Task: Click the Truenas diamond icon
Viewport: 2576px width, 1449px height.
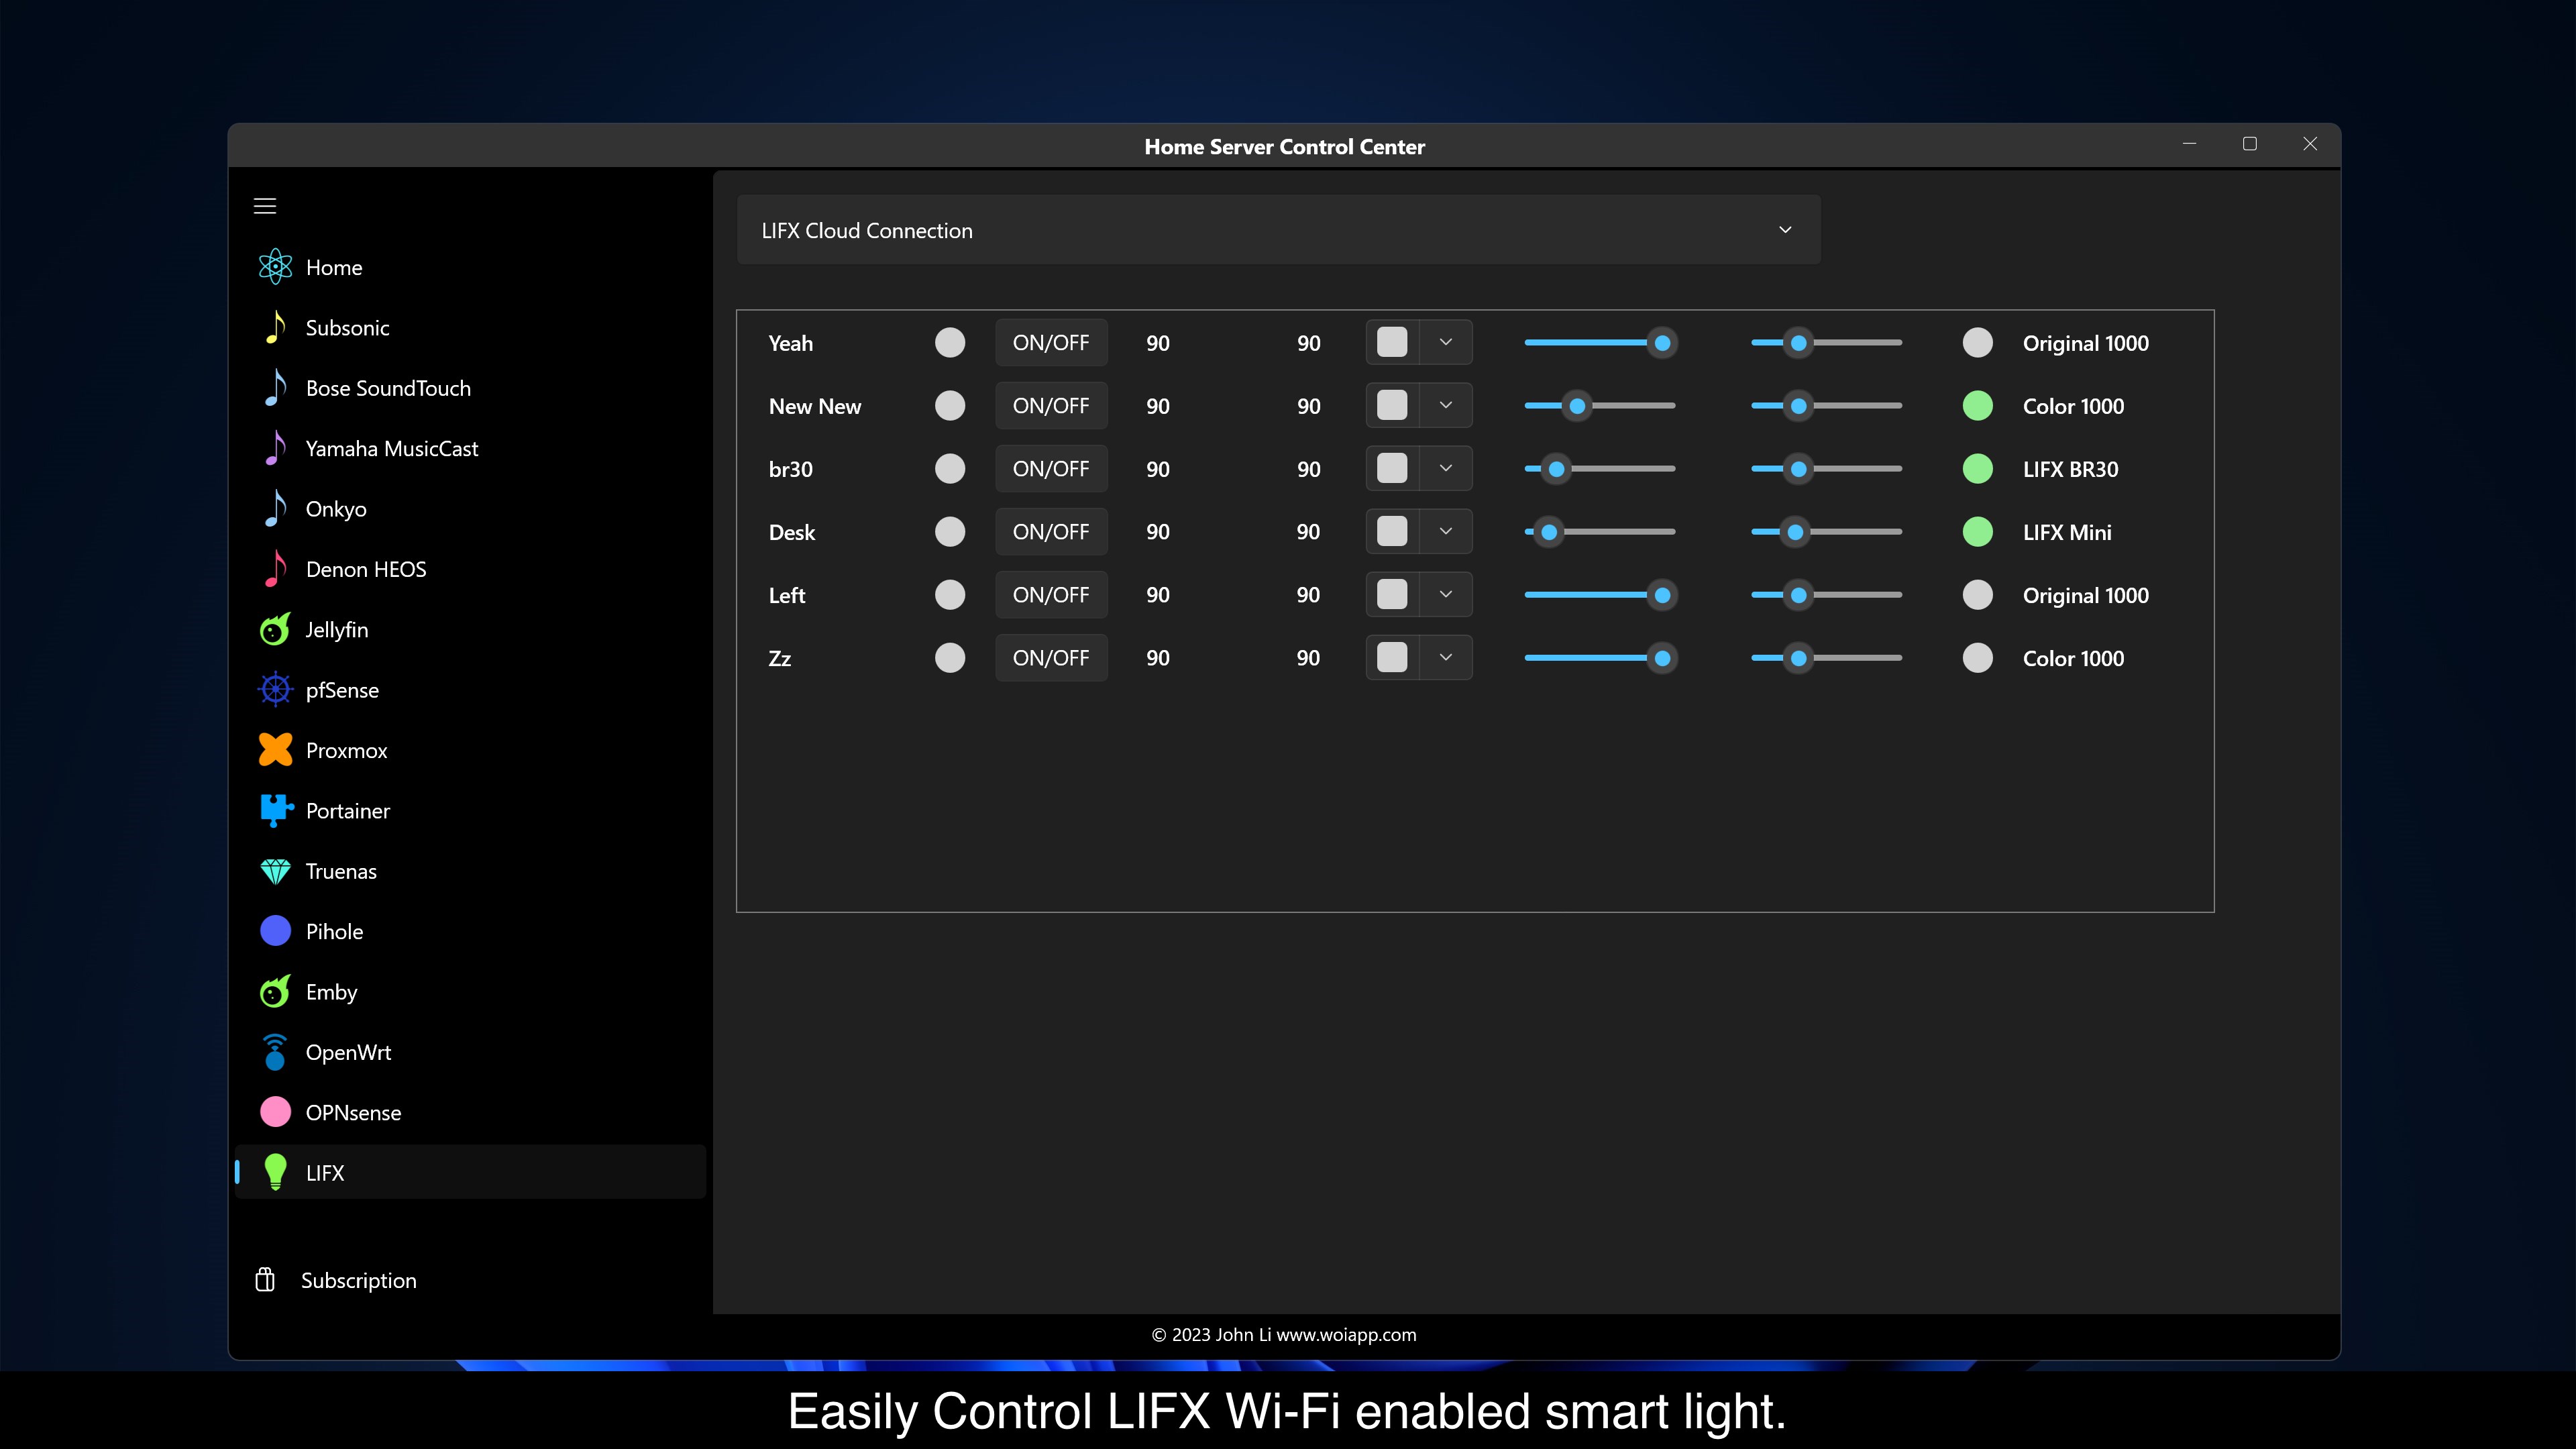Action: (275, 871)
